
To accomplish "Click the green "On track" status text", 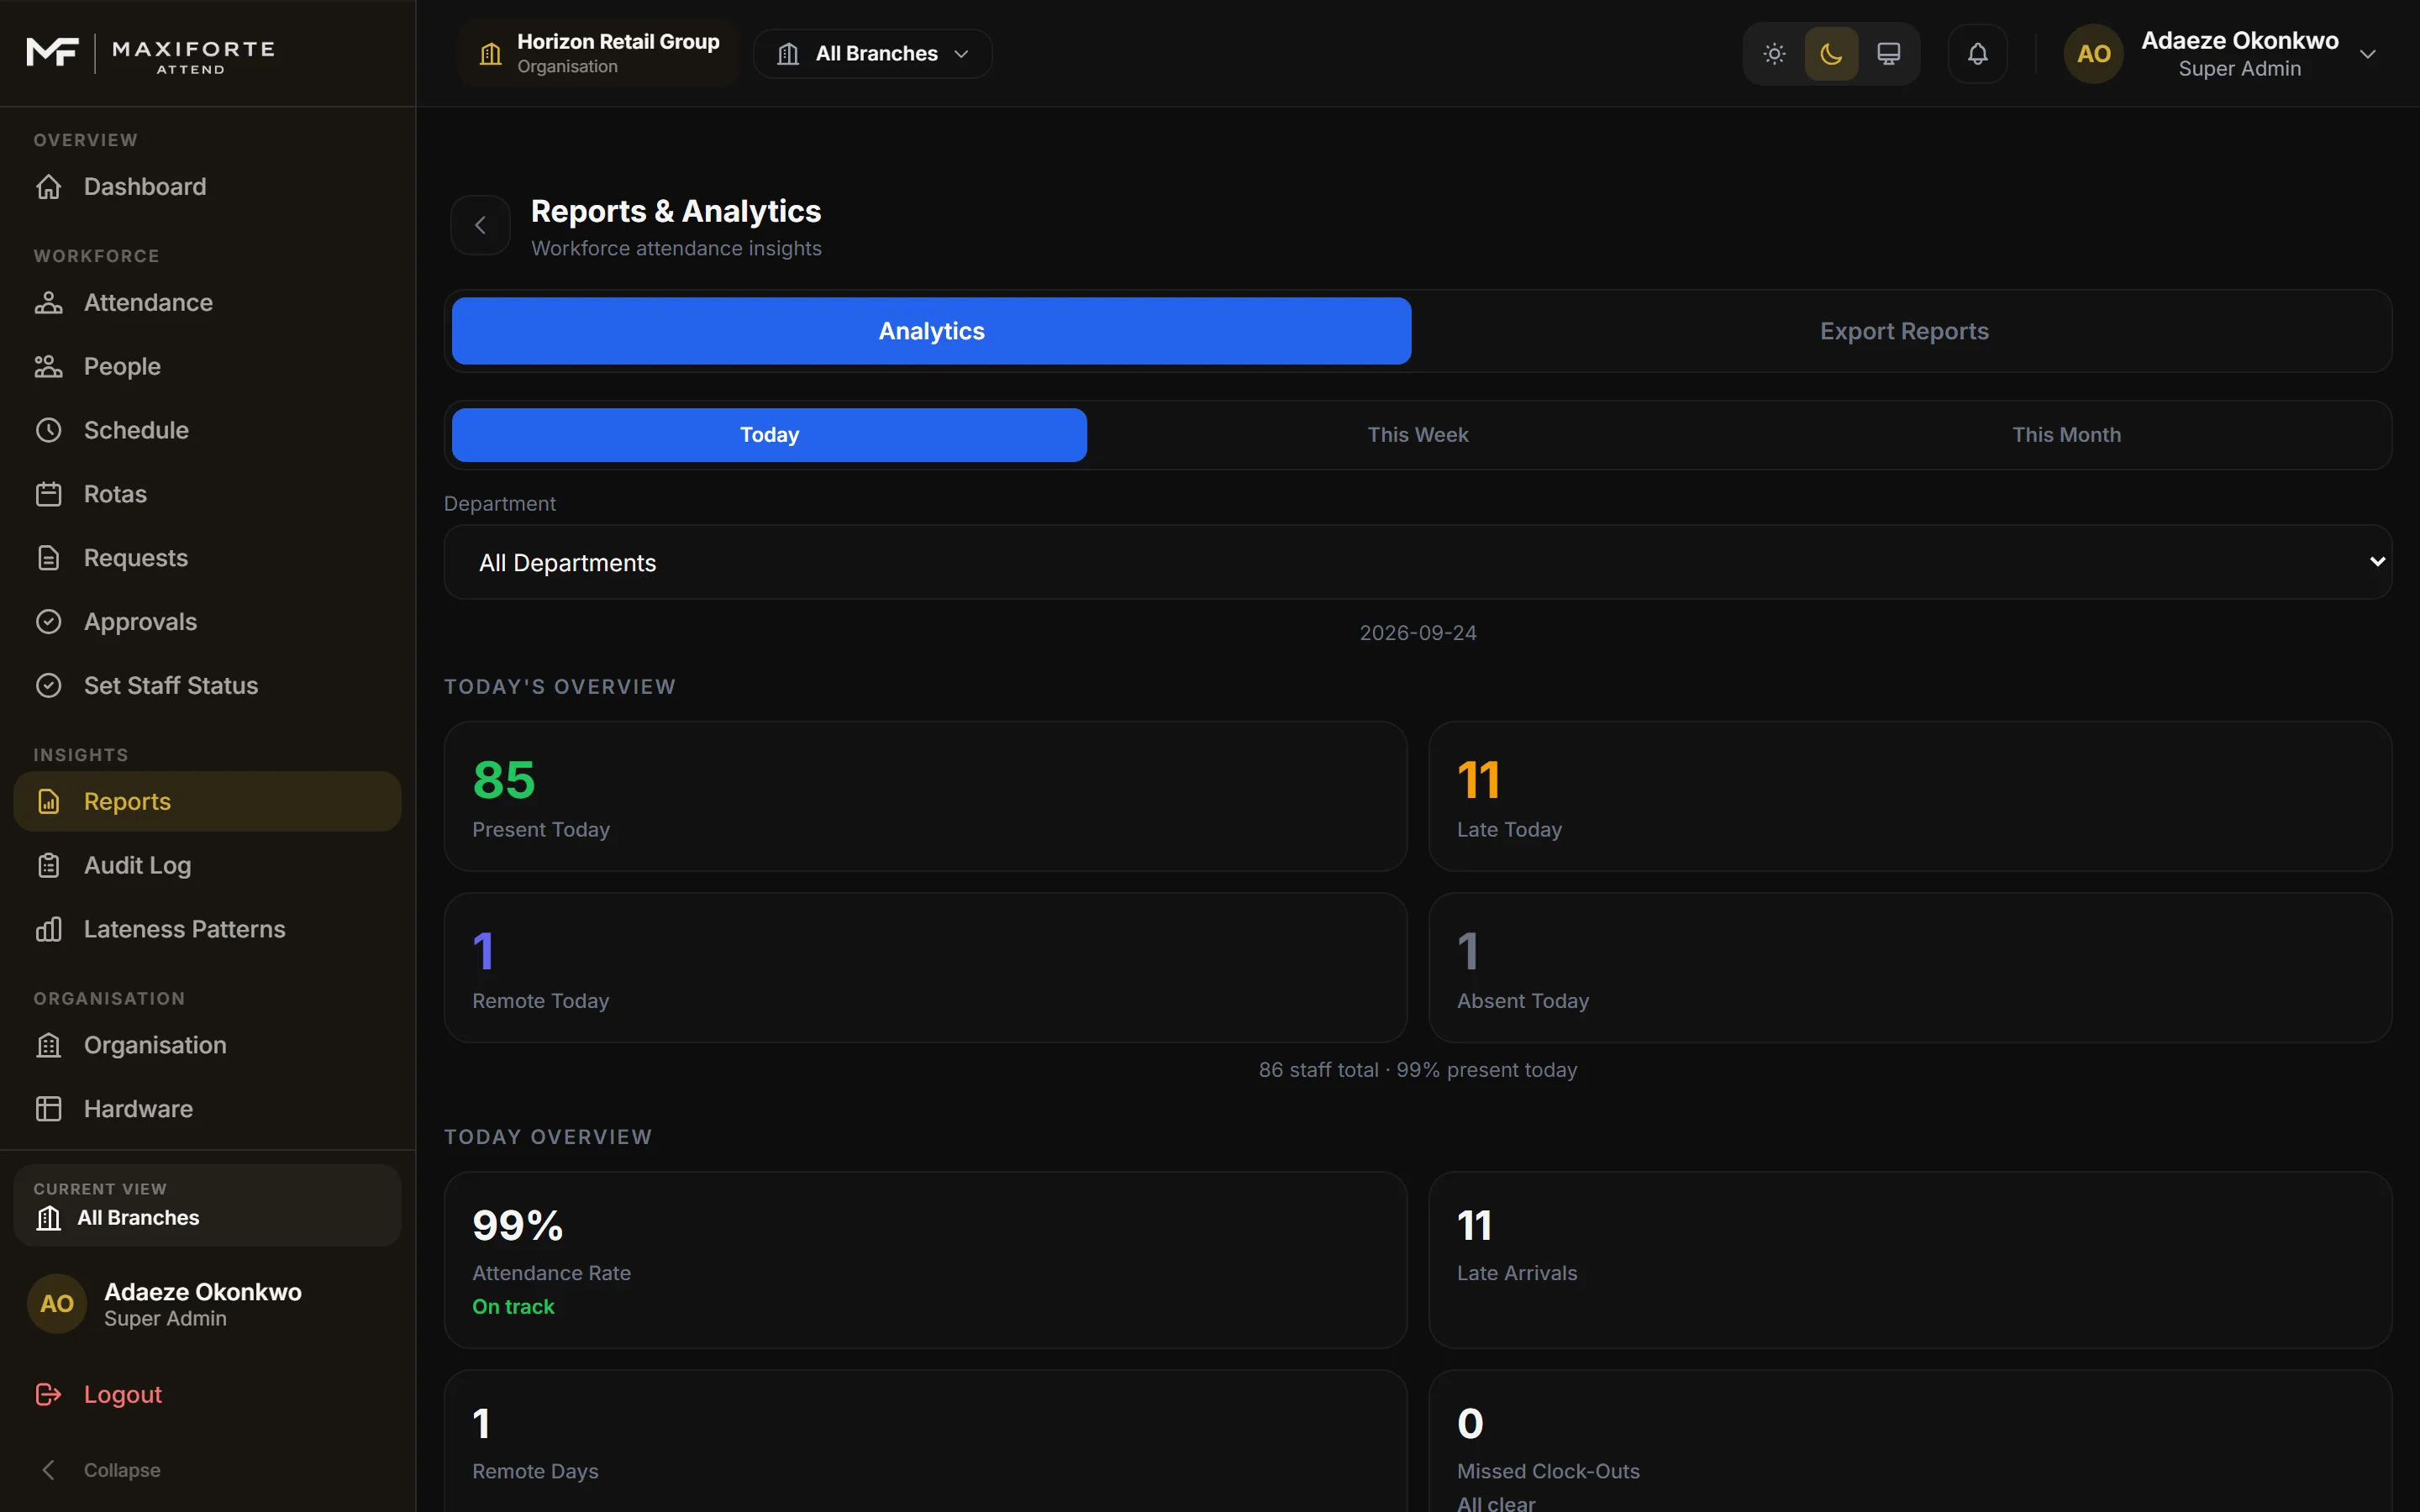I will coord(513,1307).
